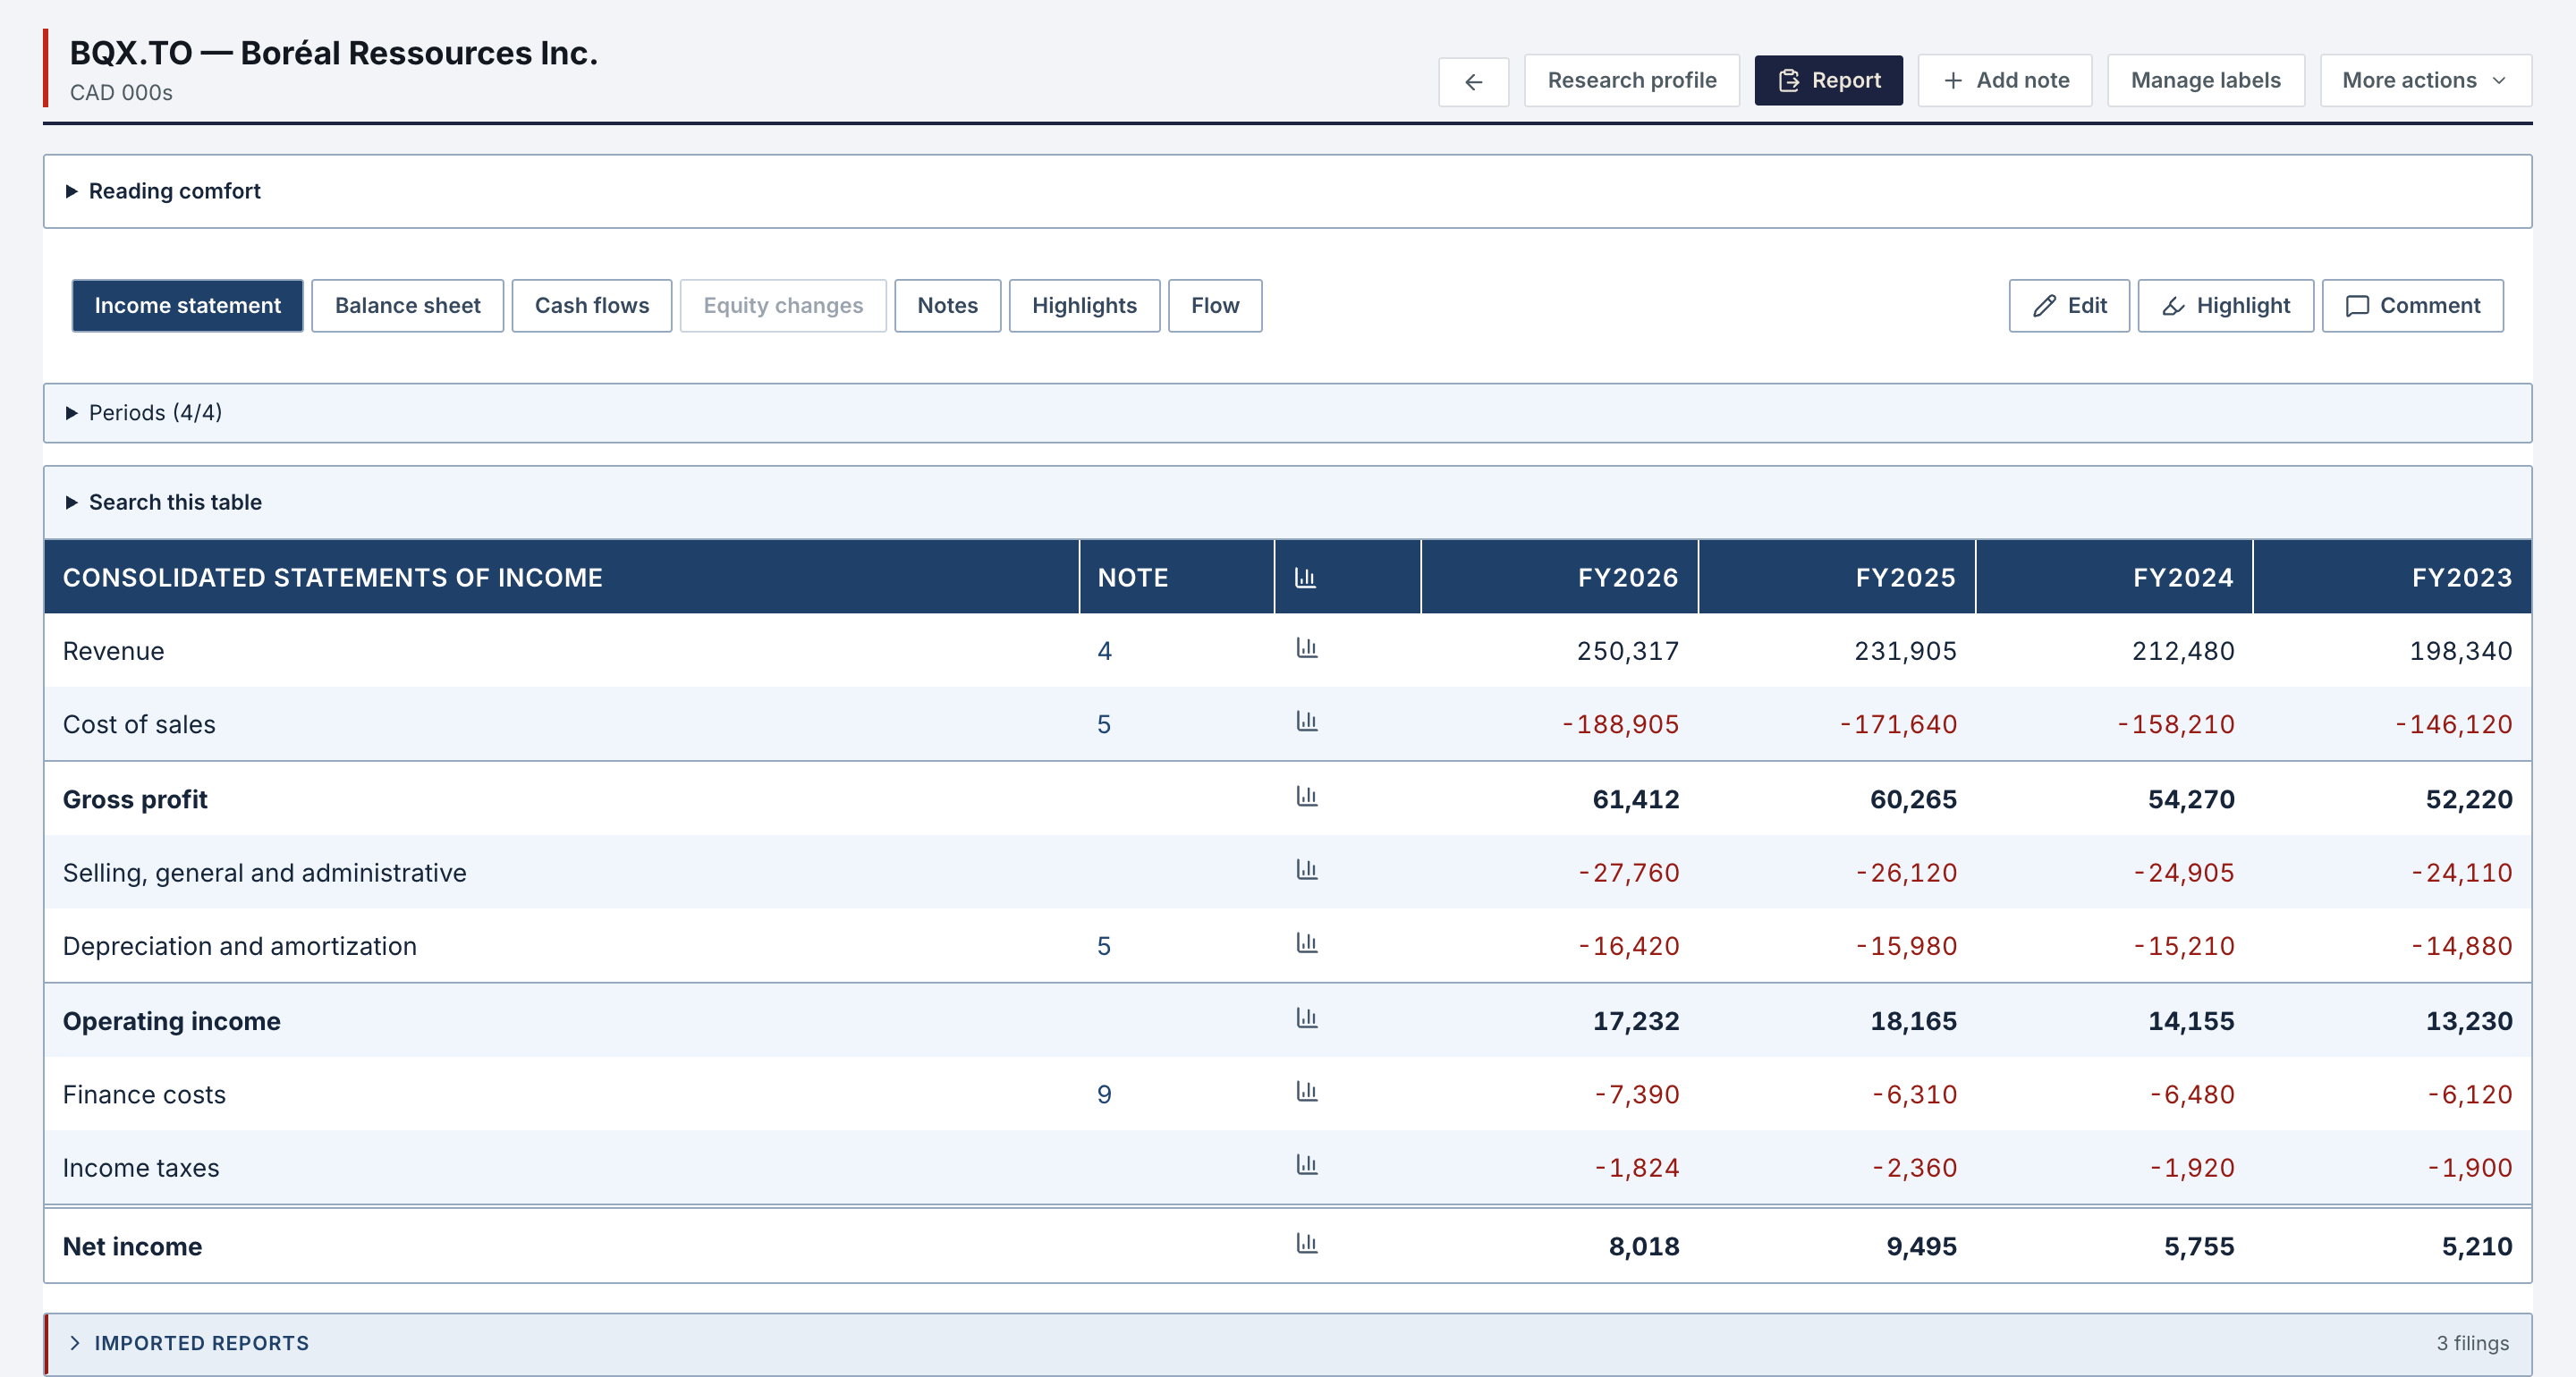
Task: Expand Search this table
Action: (x=1287, y=502)
